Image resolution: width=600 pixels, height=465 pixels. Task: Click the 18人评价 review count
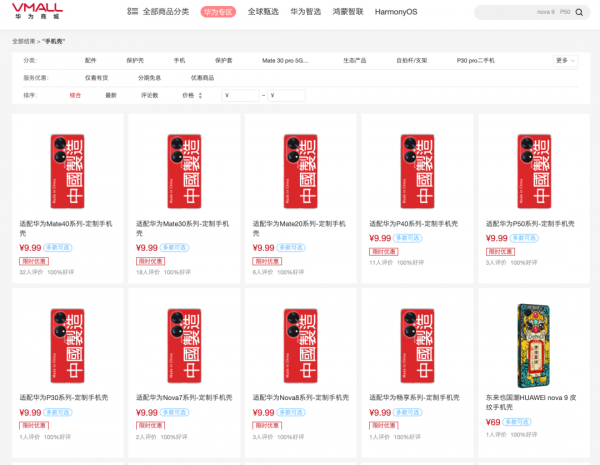tap(148, 272)
